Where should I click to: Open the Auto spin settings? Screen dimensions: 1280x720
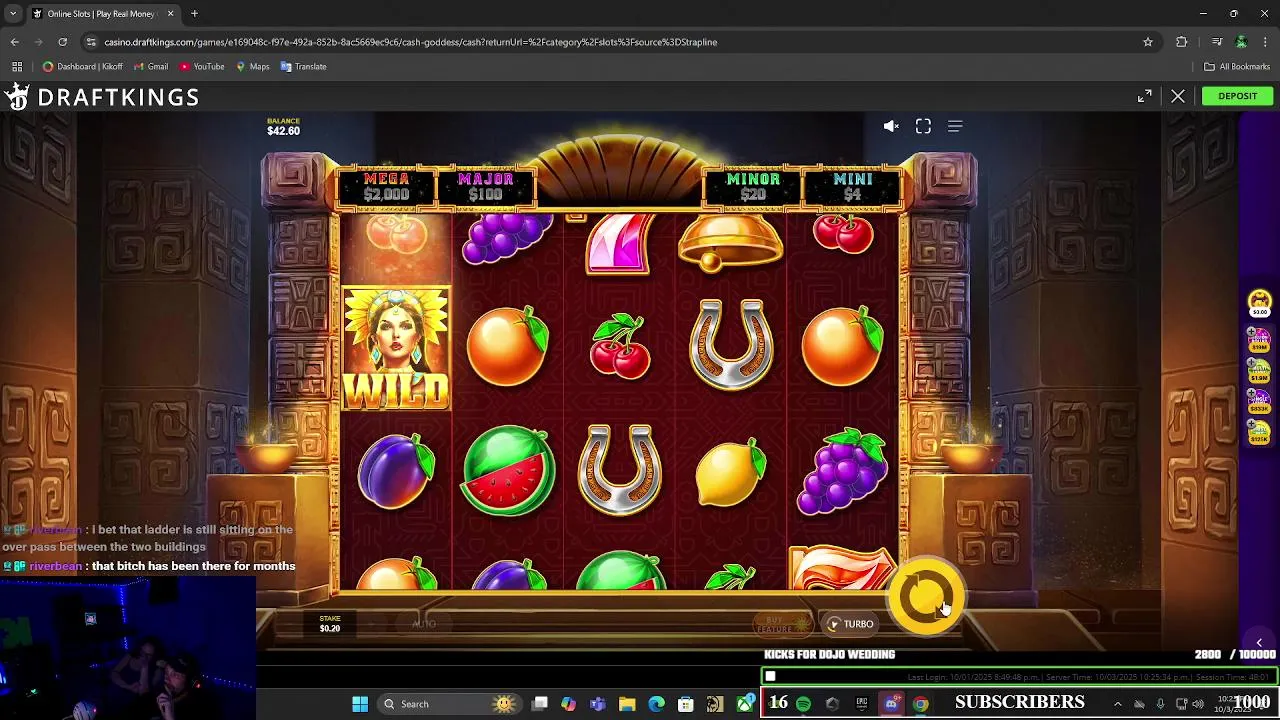point(424,624)
